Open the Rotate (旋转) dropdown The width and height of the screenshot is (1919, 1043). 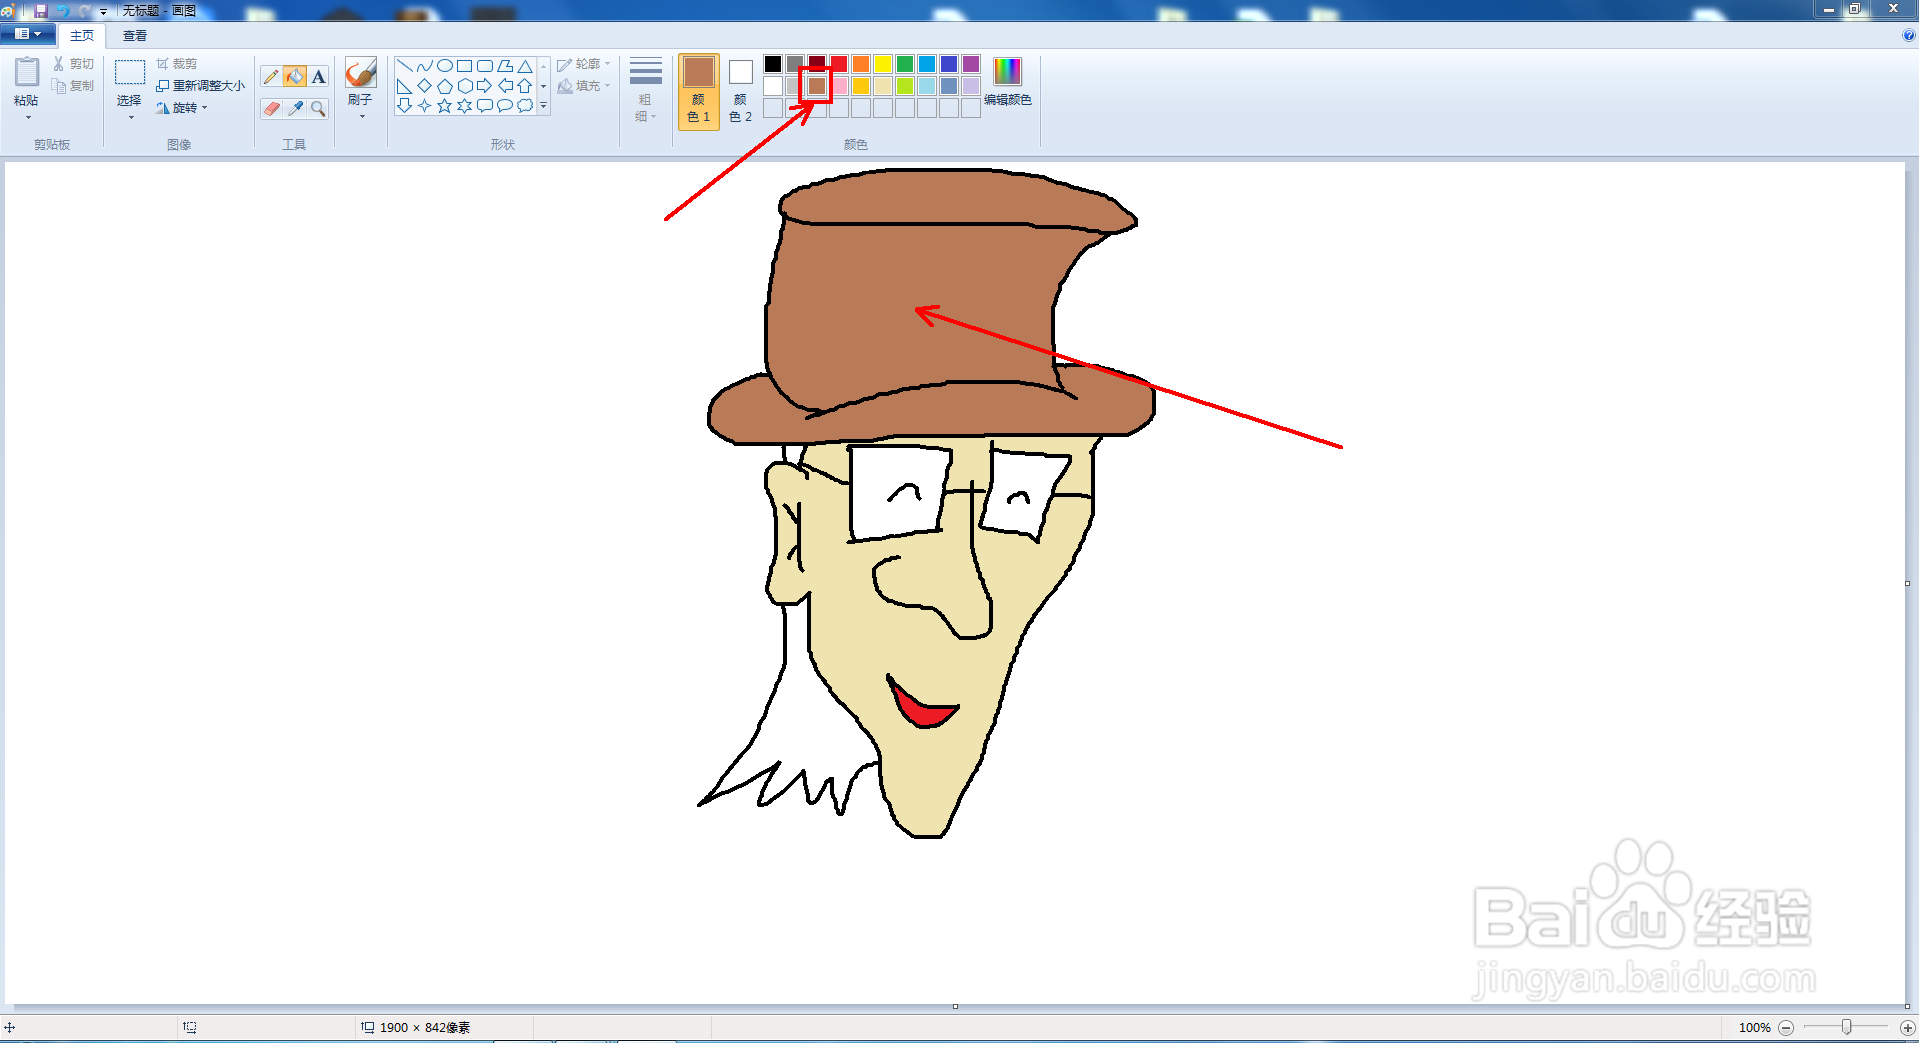tap(182, 108)
